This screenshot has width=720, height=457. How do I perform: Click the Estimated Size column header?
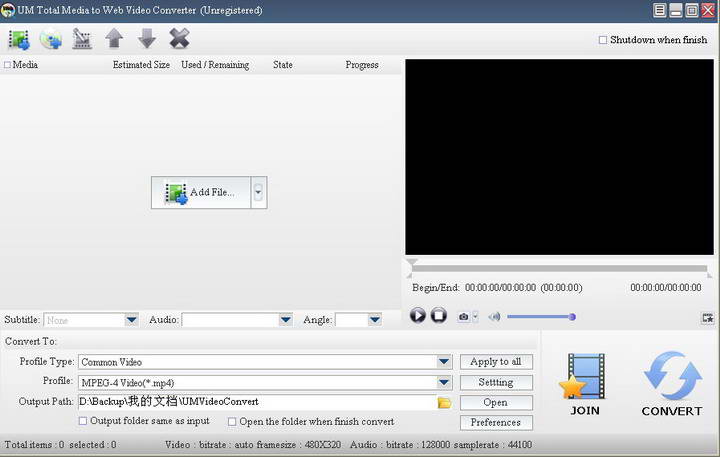[141, 65]
